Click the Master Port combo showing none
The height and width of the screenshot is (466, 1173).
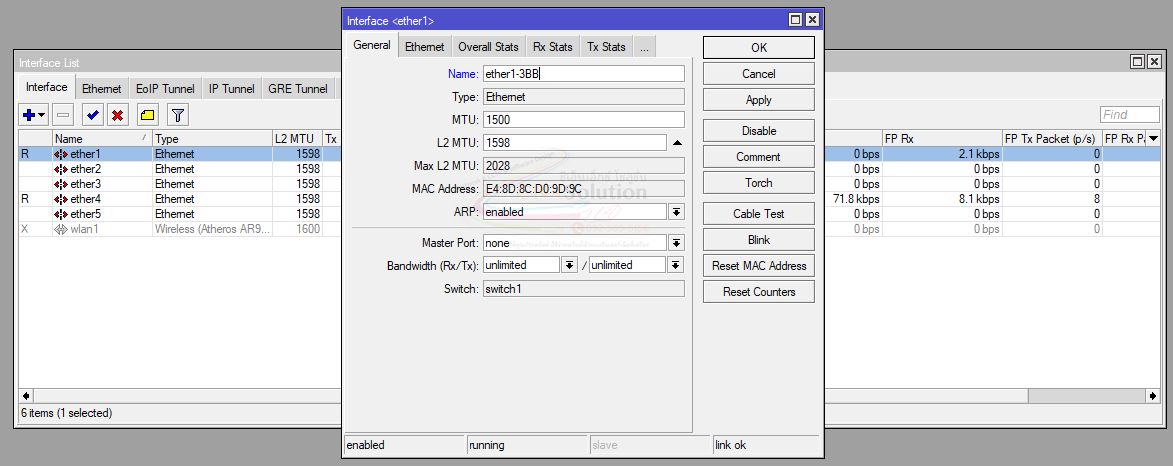click(x=575, y=243)
